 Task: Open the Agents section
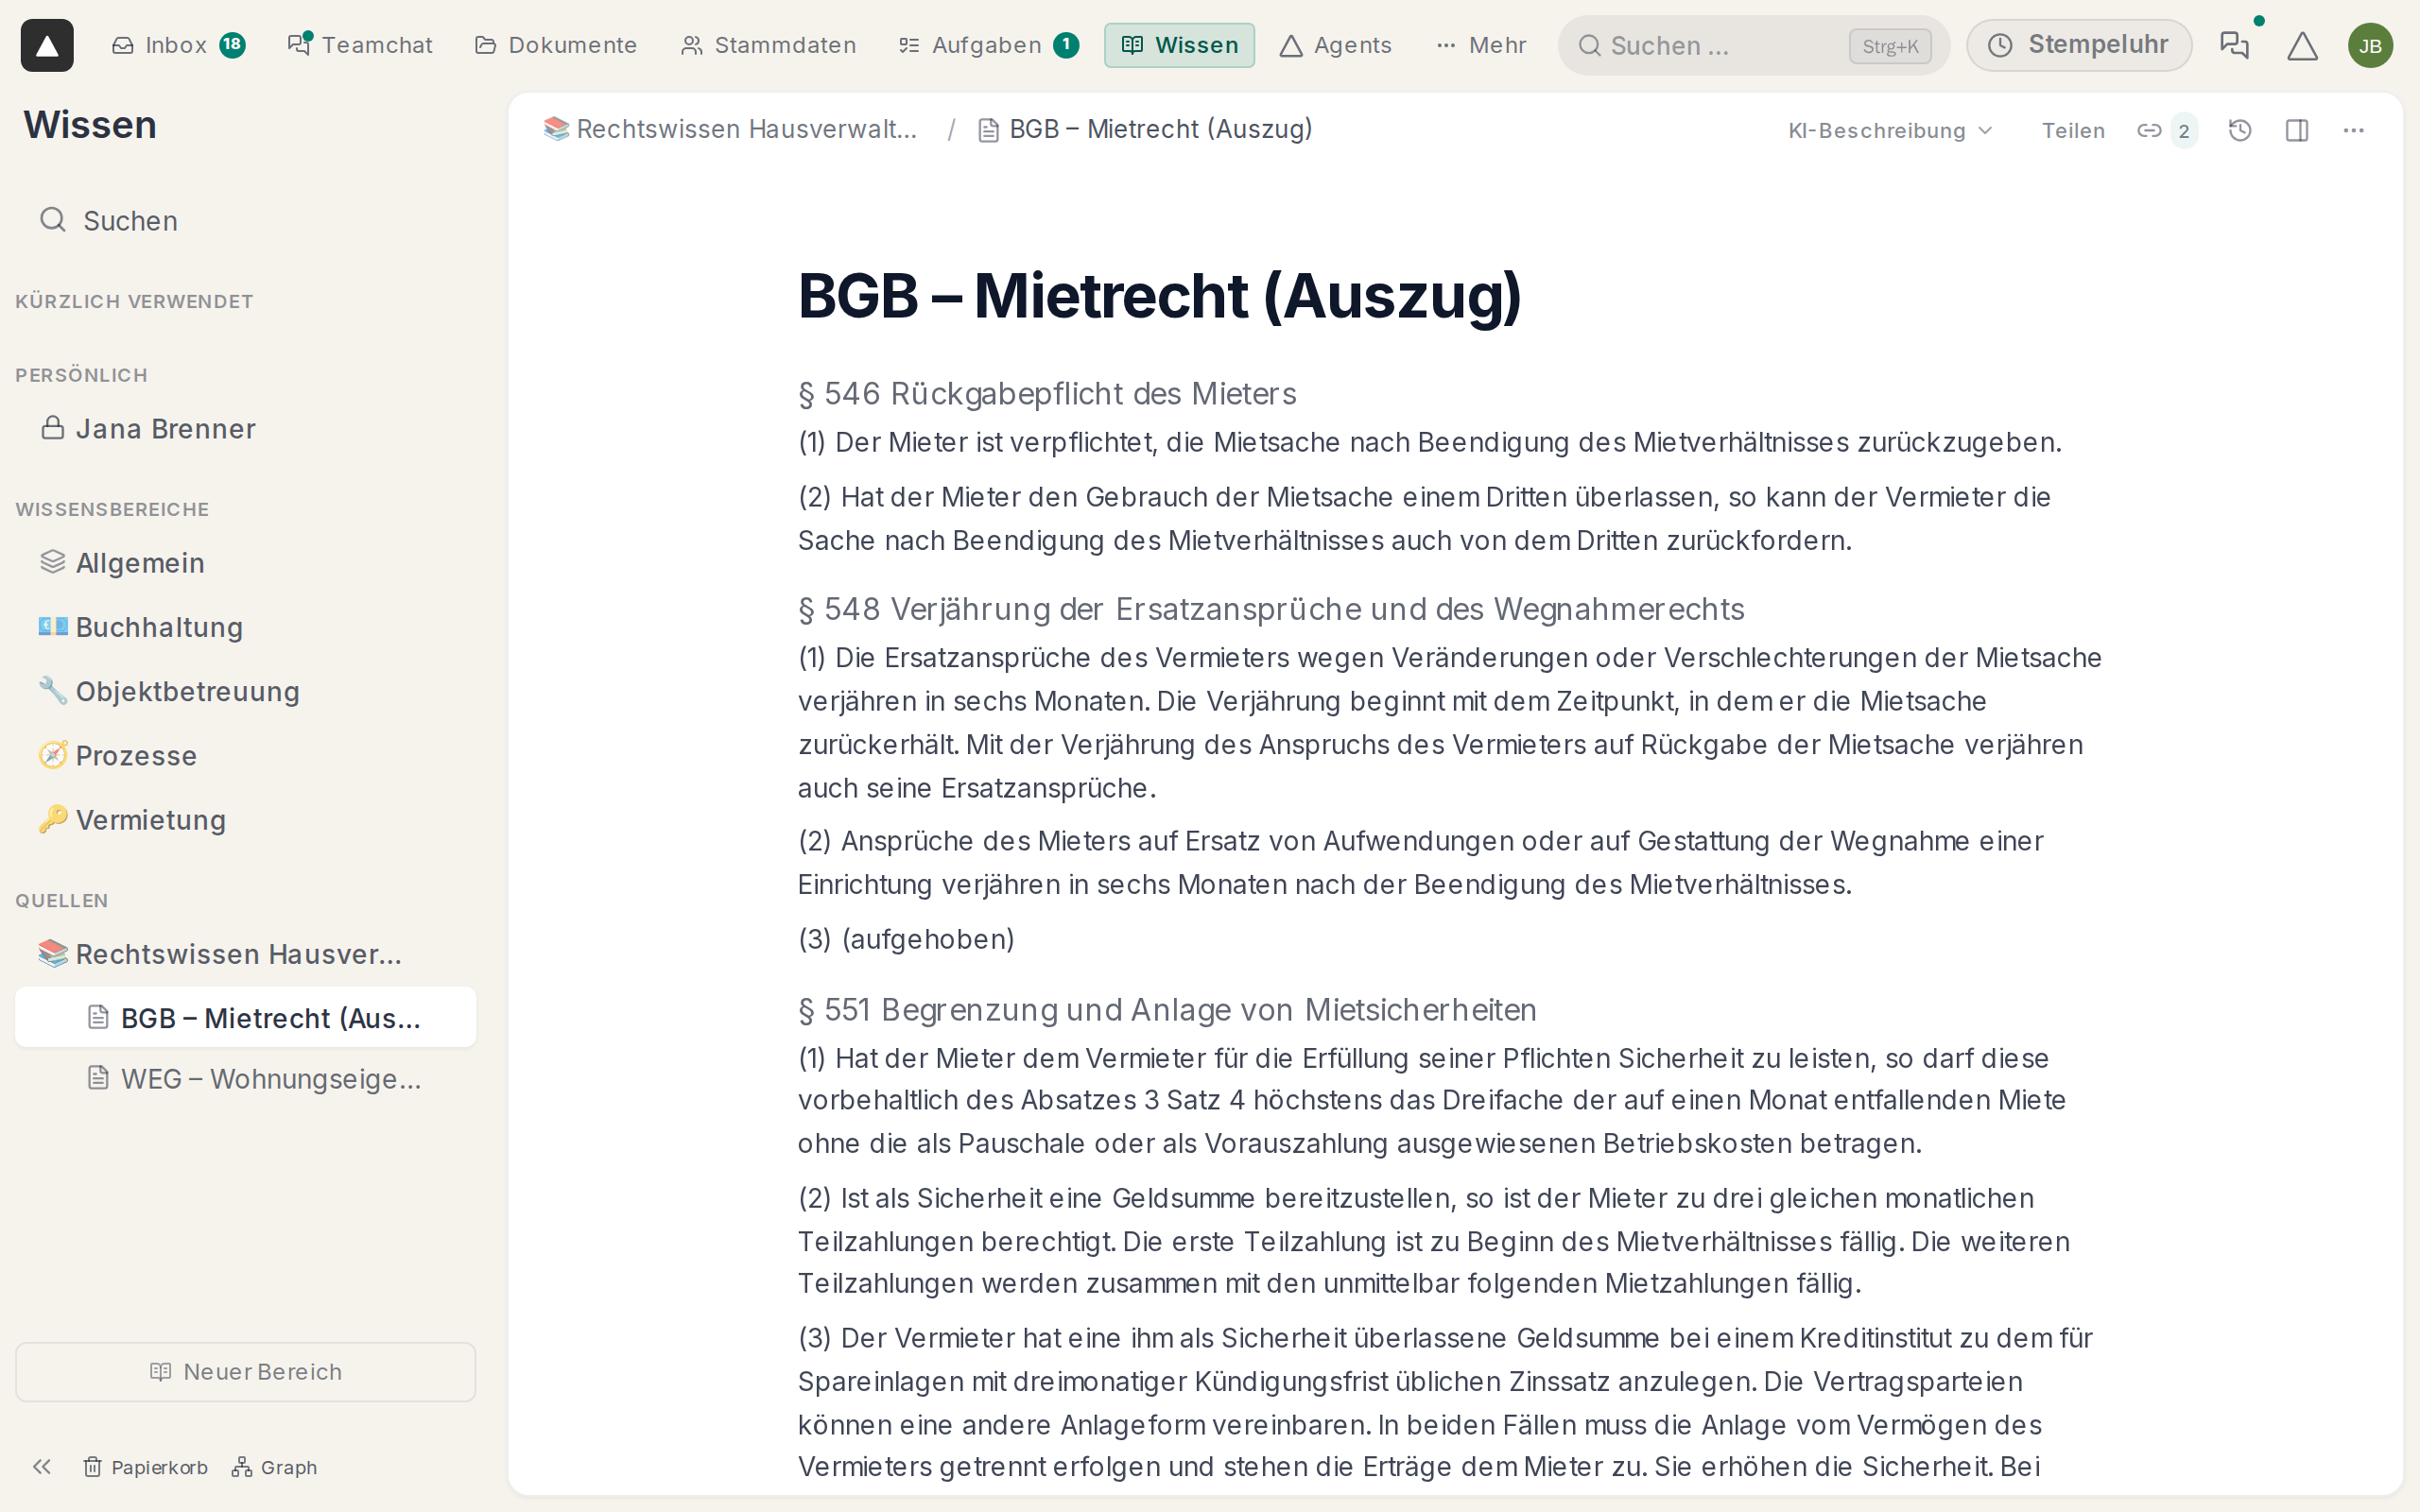[1335, 45]
